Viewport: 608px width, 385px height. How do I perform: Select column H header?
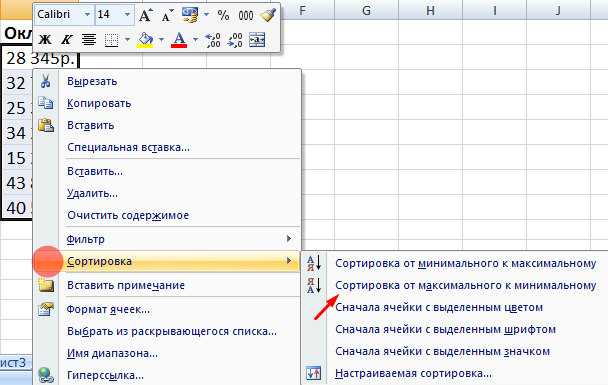[x=430, y=10]
